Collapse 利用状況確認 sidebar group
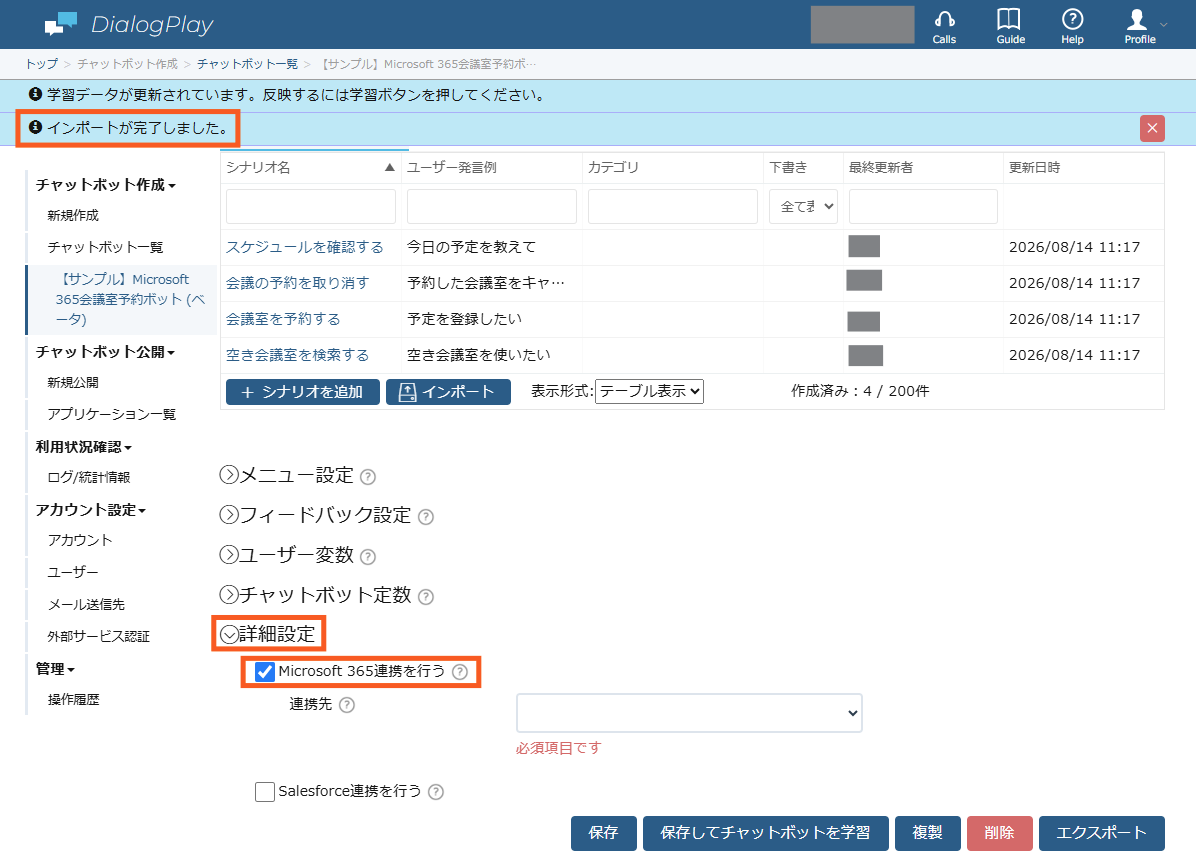The height and width of the screenshot is (861, 1196). [83, 447]
